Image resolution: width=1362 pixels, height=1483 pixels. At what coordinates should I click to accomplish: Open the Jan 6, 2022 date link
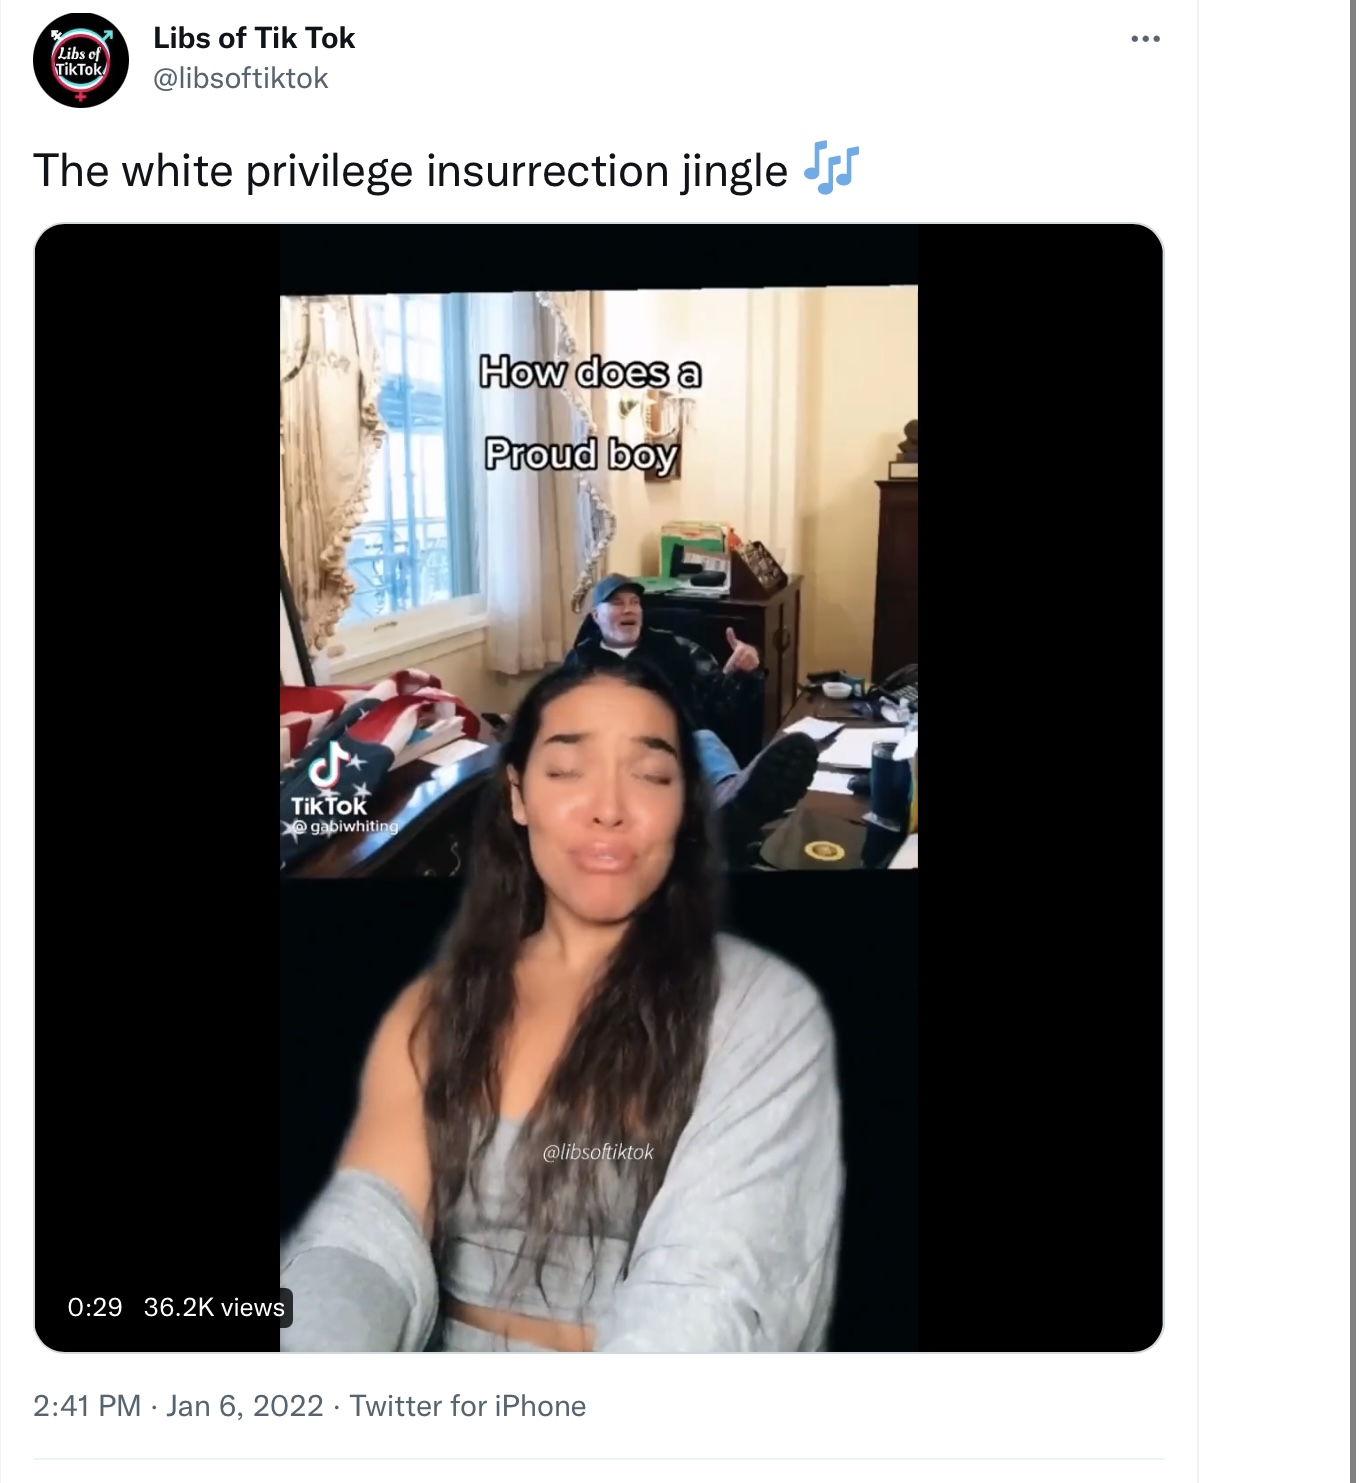tap(245, 1406)
